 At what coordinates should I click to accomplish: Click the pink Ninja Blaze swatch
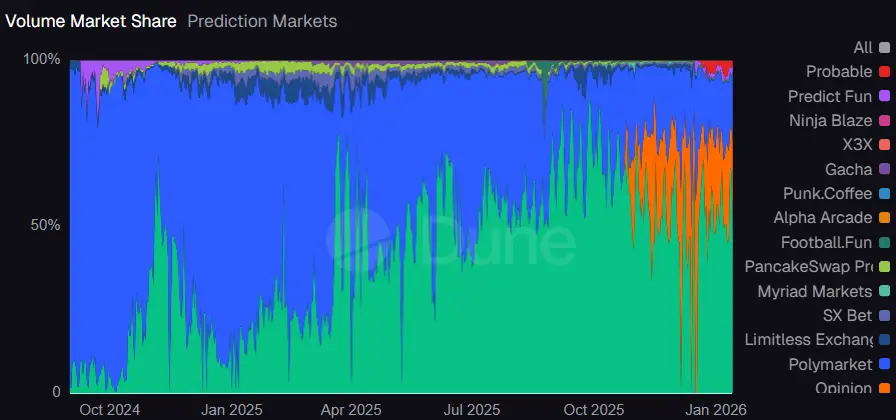(x=885, y=121)
